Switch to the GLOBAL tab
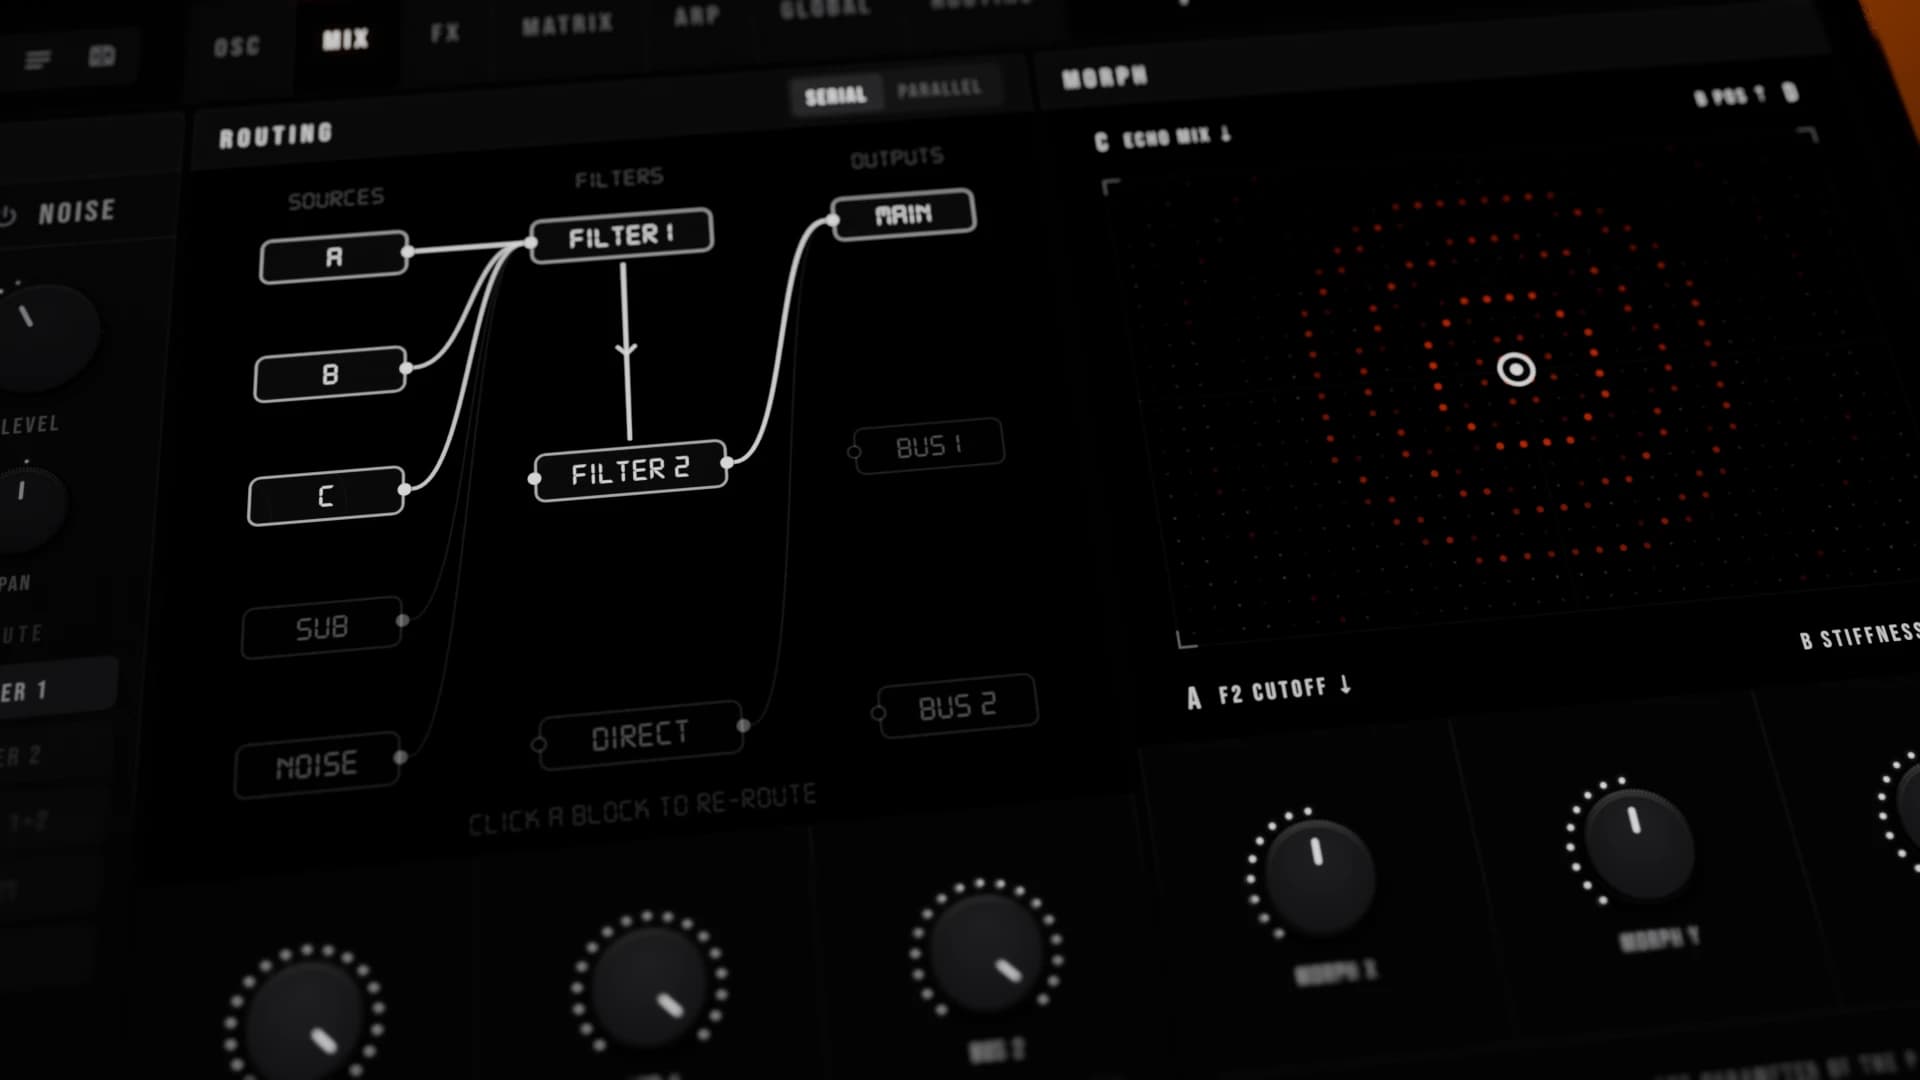The image size is (1920, 1080). point(824,8)
